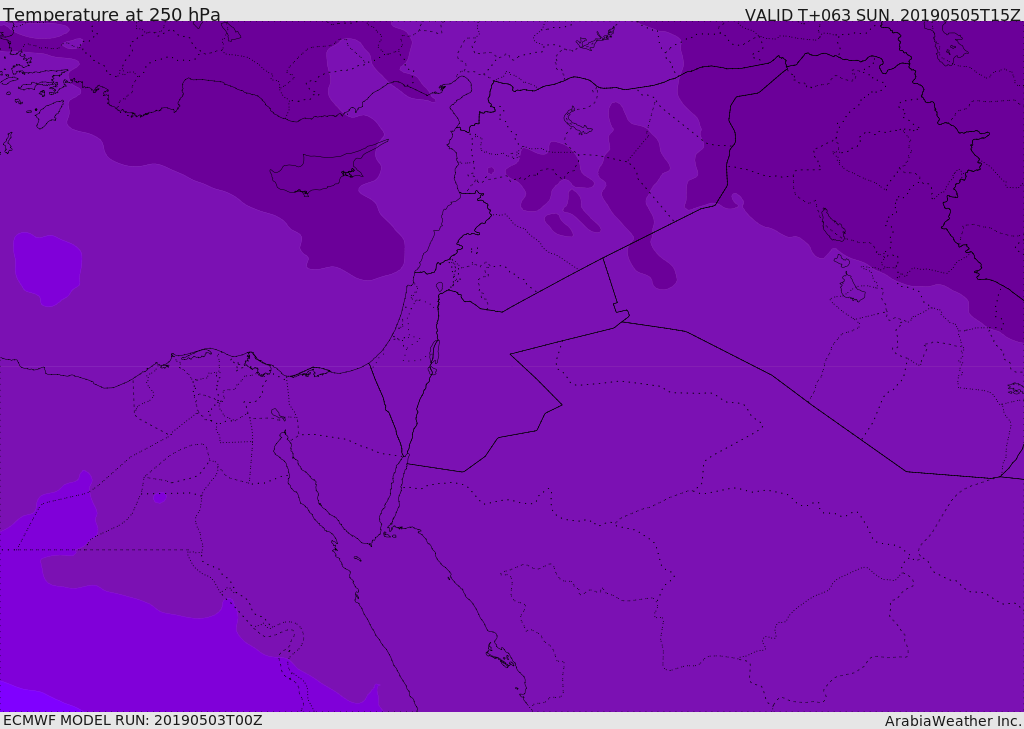Click the 'ECMWF MODEL RUN: 20190503T00Z' label
Screen dimensions: 1024x729
pos(133,720)
